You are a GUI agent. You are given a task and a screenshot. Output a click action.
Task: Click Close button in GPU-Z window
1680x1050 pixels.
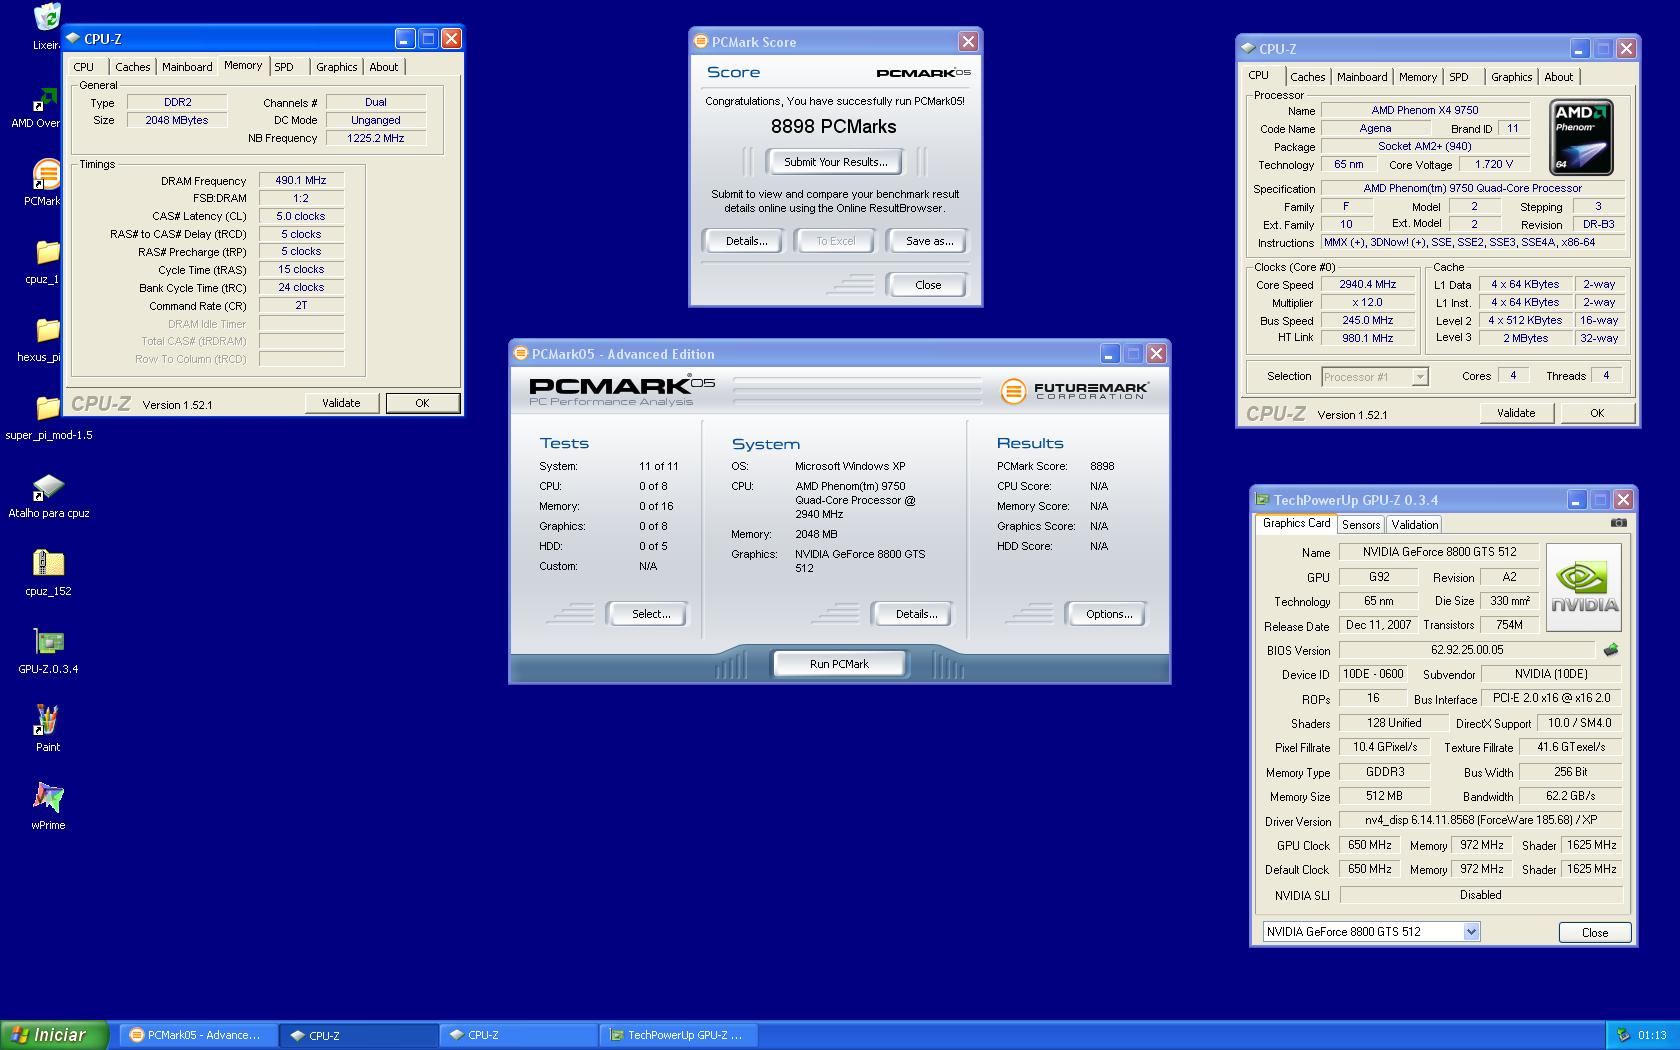point(1595,932)
